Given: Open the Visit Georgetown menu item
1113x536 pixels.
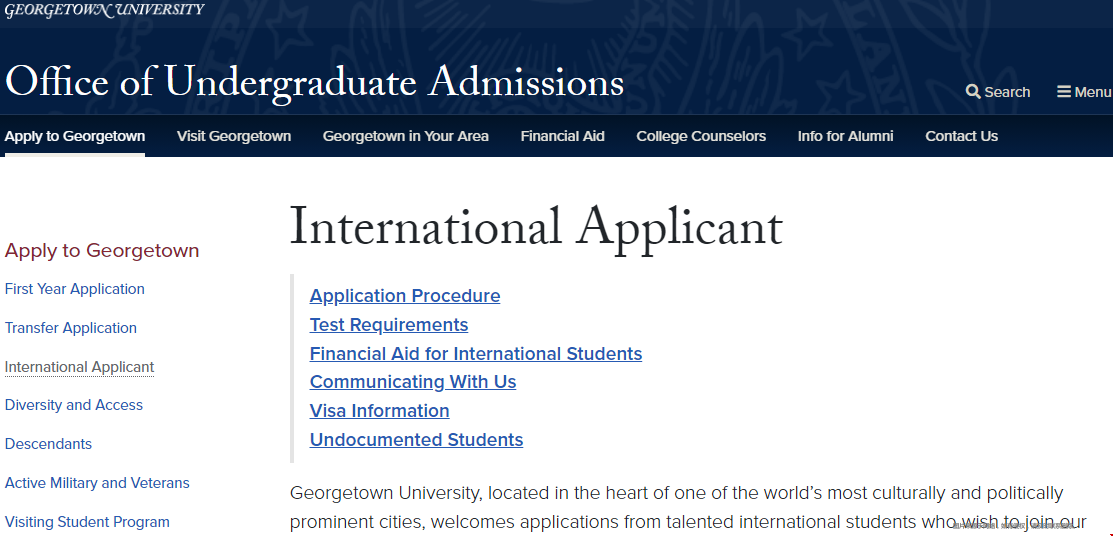Looking at the screenshot, I should click(234, 136).
